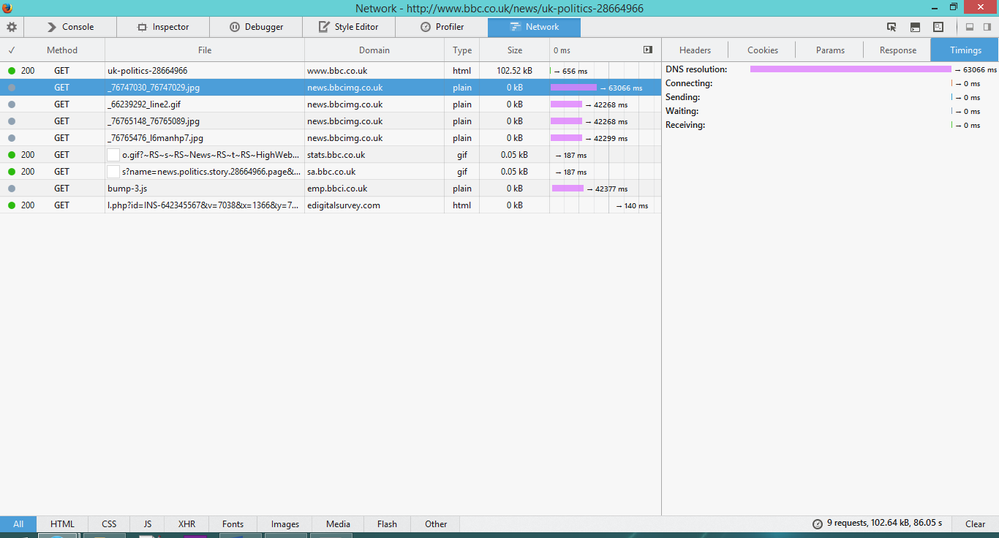Sort requests by Domain column

click(374, 50)
